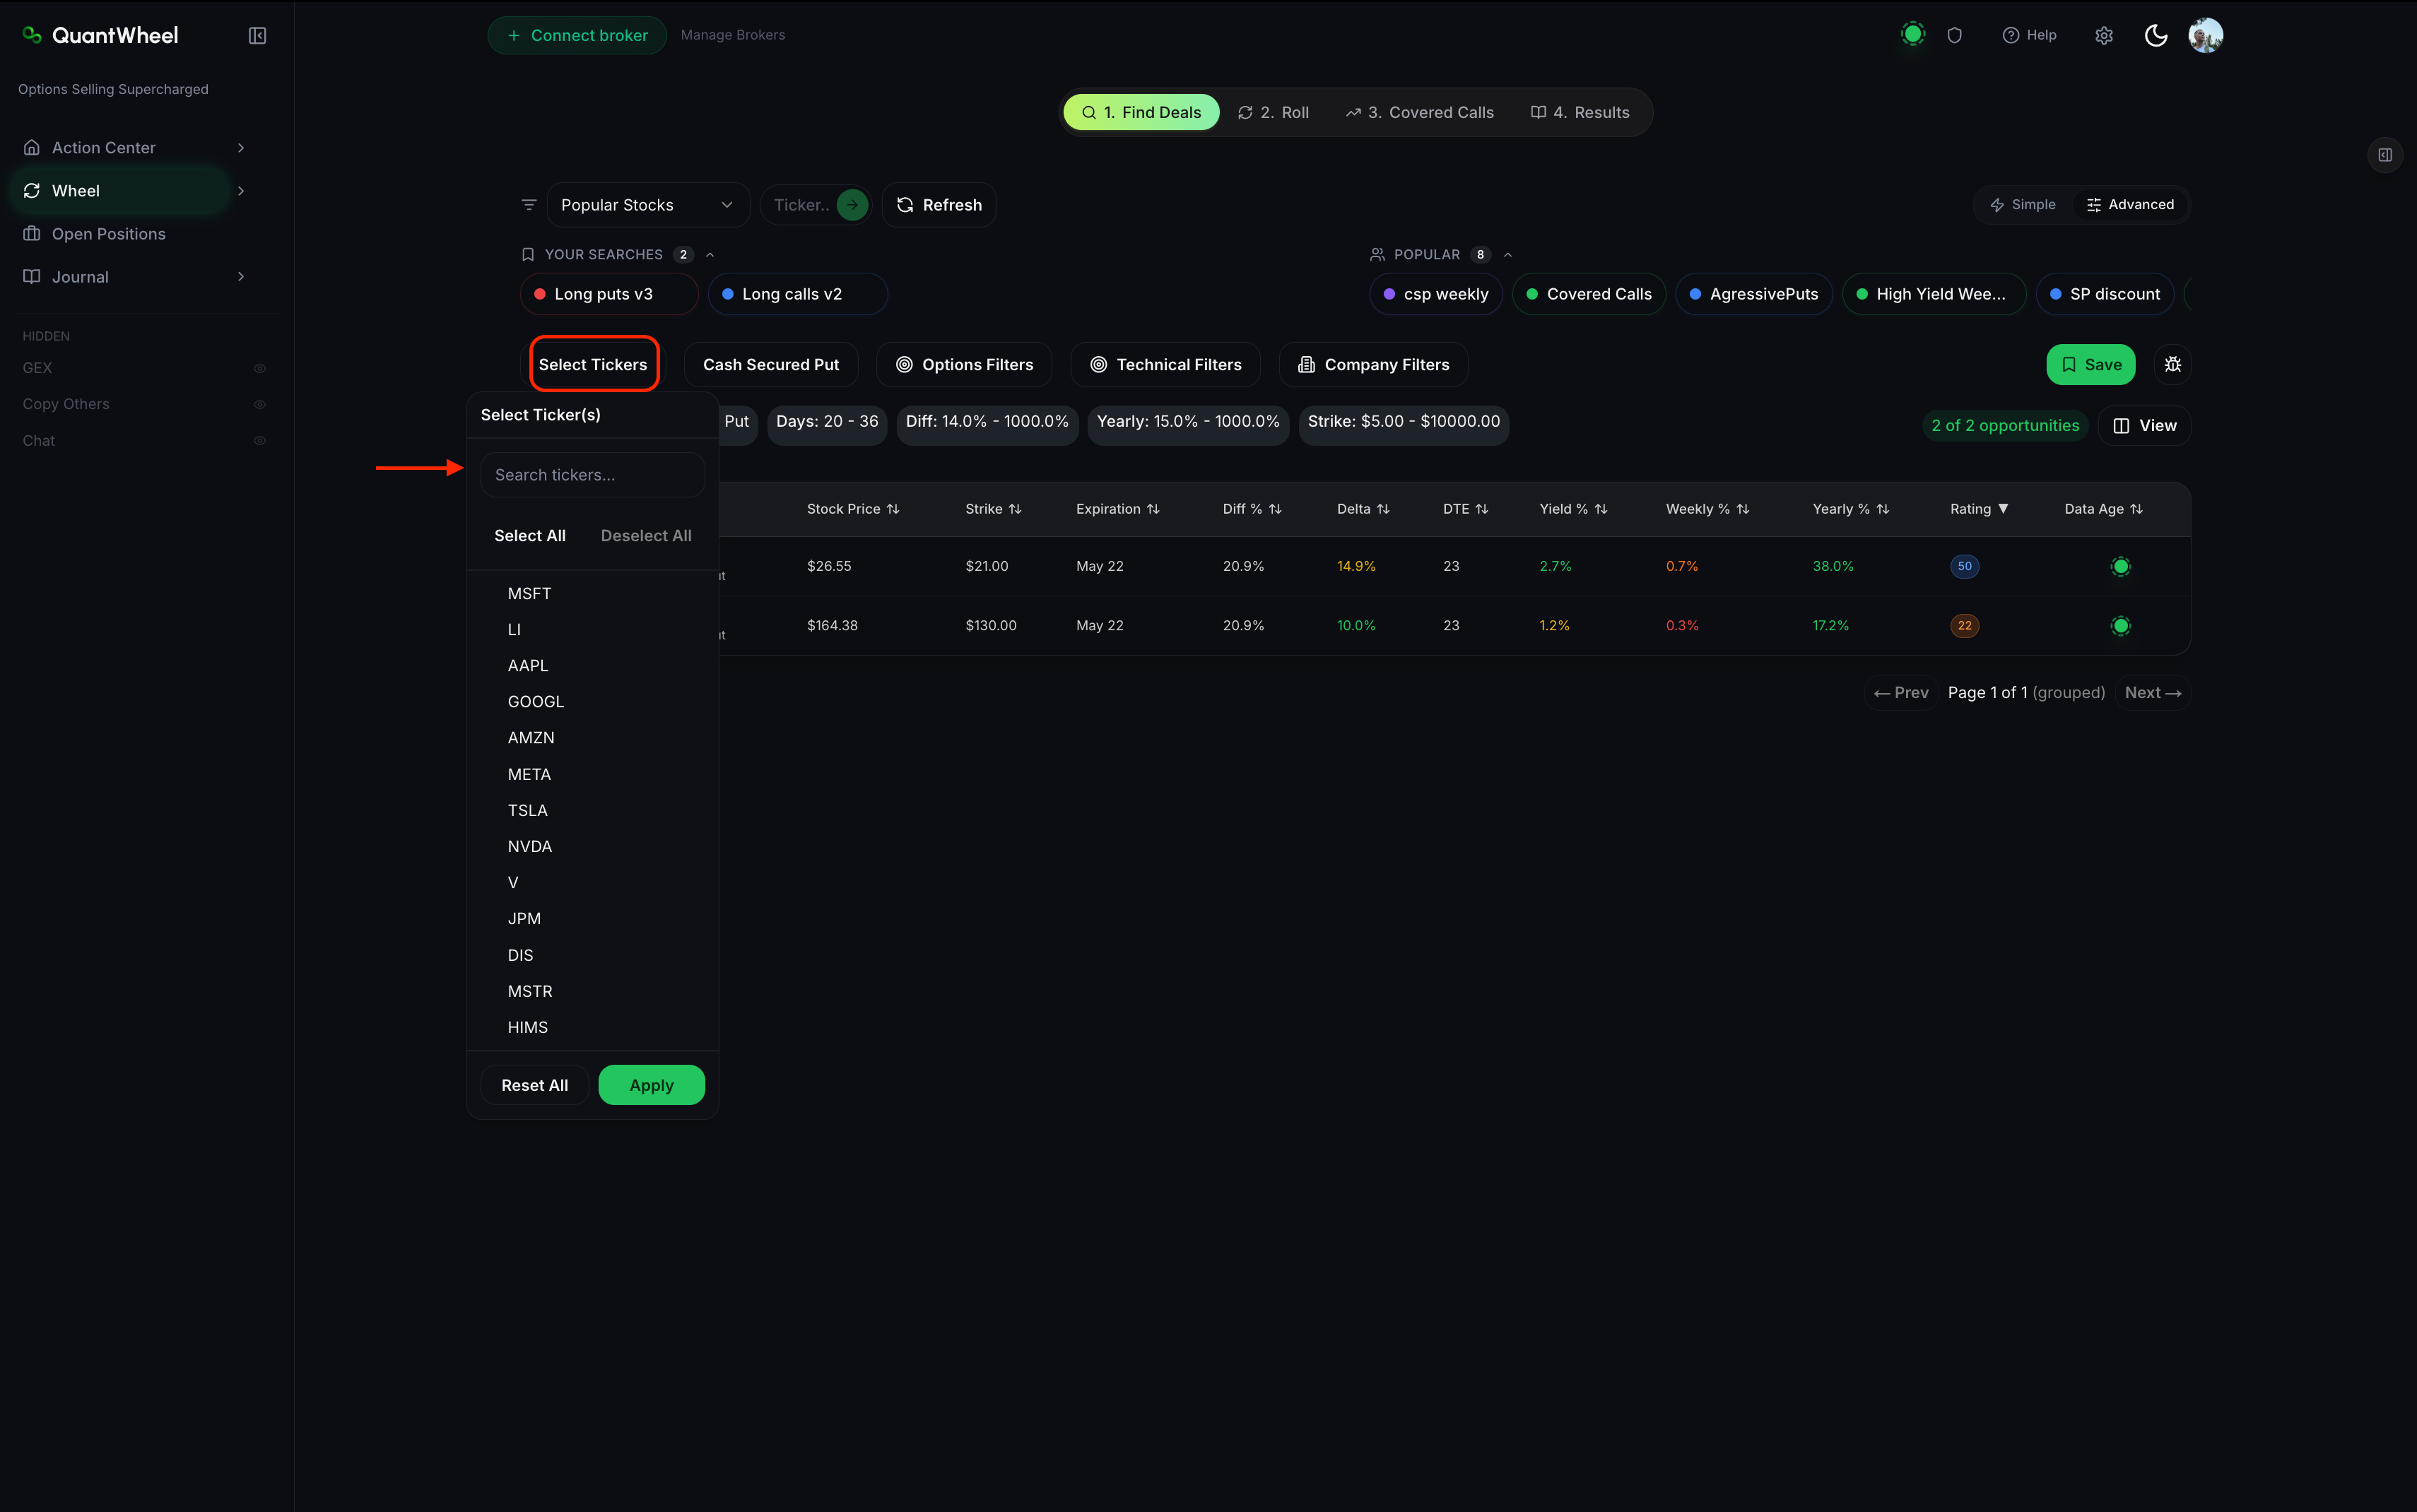2417x1512 pixels.
Task: Open the shield security icon
Action: [x=1954, y=36]
